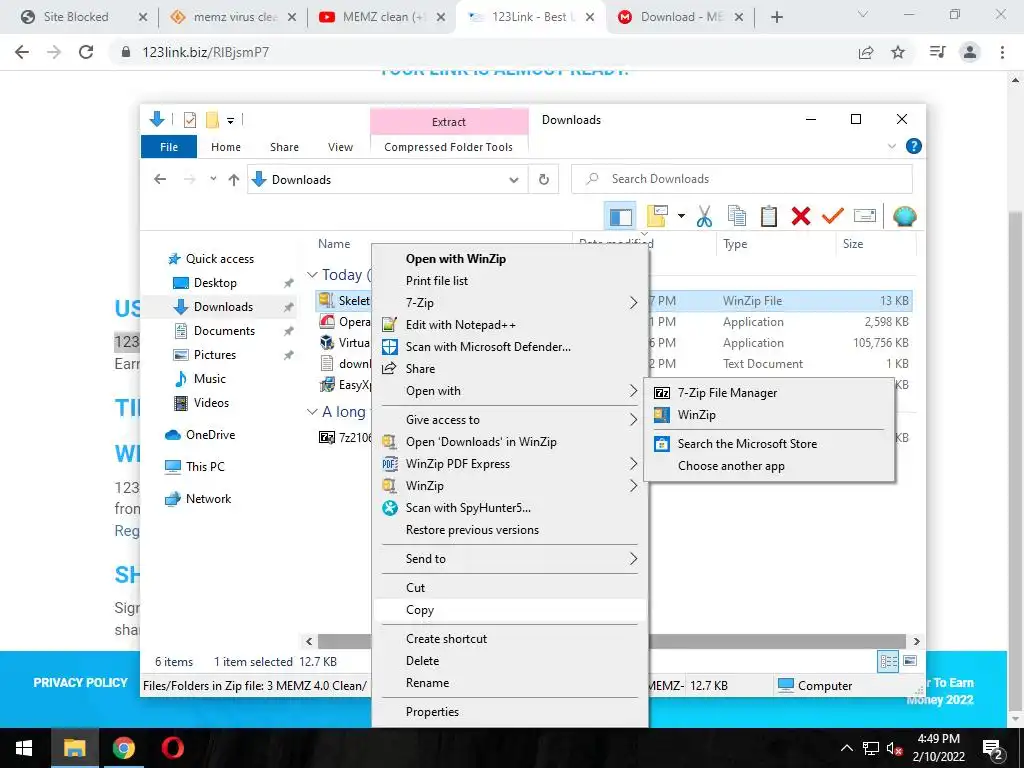Open the folder options toolbar icon
The height and width of the screenshot is (768, 1024).
click(x=657, y=216)
